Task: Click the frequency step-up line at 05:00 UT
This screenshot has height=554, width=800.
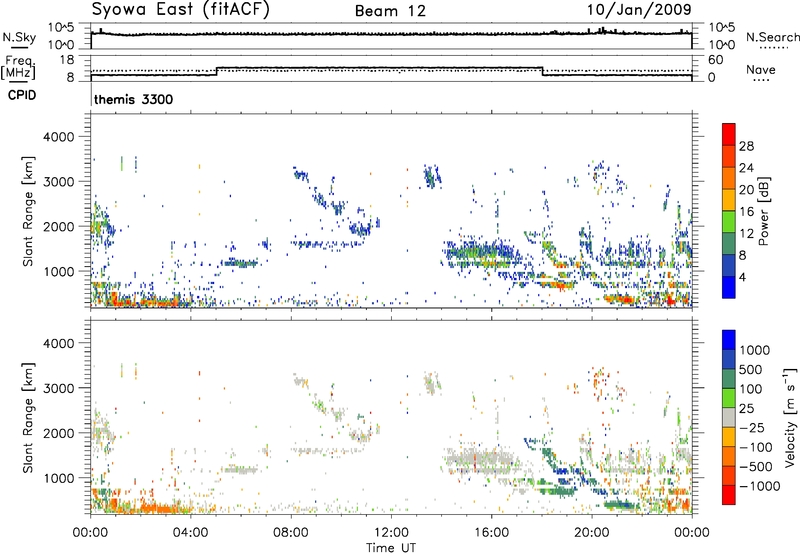Action: [x=217, y=71]
